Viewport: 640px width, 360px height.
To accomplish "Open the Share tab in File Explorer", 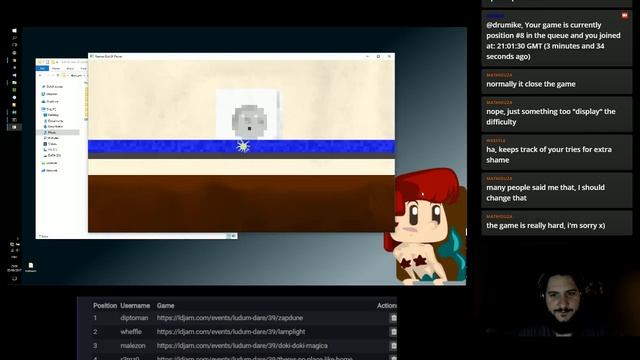I will (x=70, y=69).
